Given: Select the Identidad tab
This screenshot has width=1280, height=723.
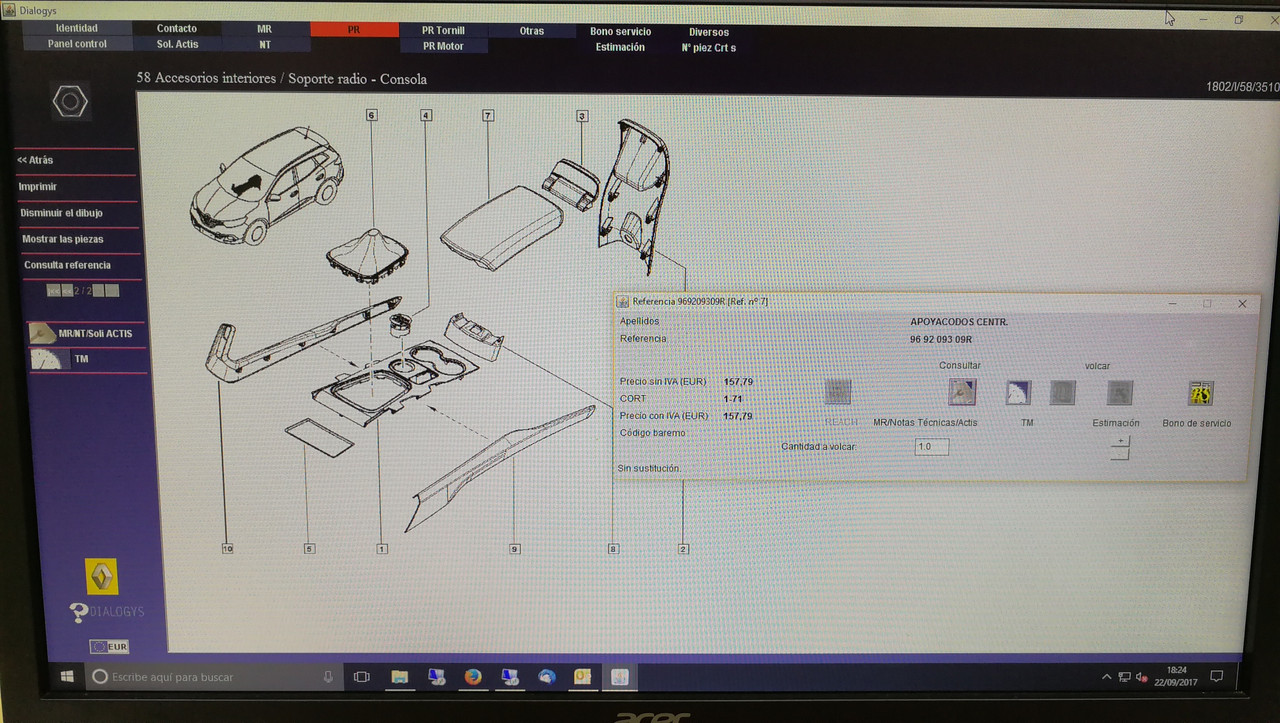Looking at the screenshot, I should point(77,30).
